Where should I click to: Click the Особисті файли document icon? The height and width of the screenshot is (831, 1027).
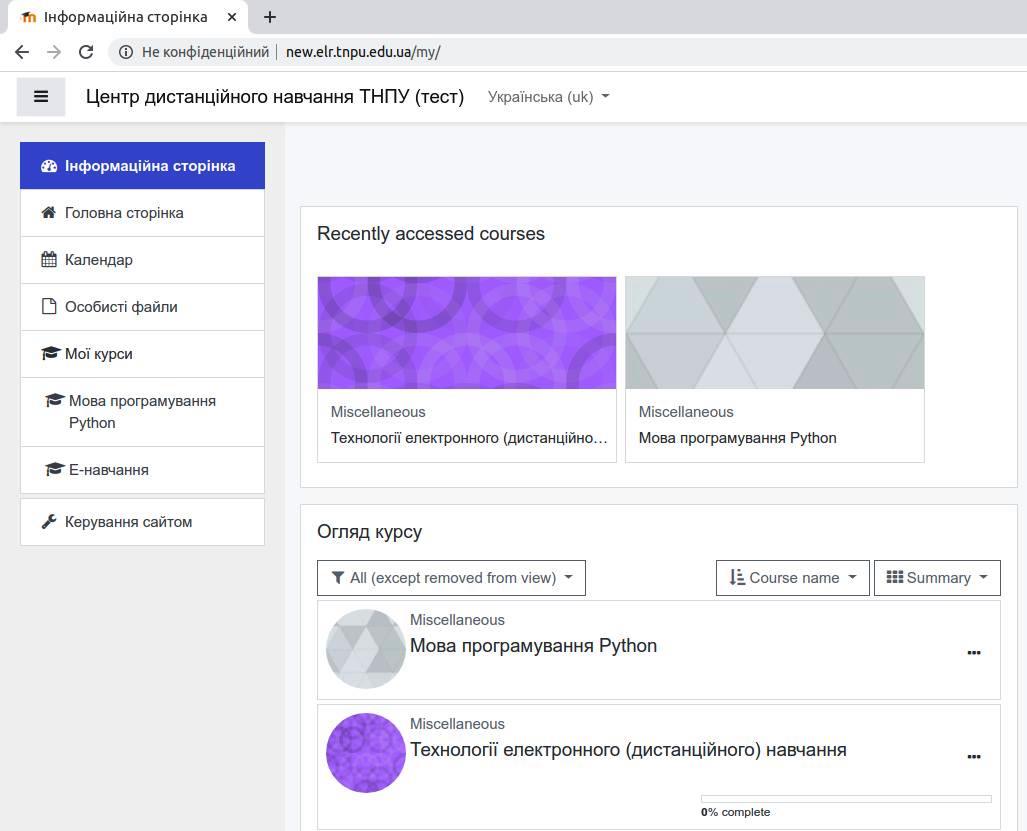[x=48, y=306]
